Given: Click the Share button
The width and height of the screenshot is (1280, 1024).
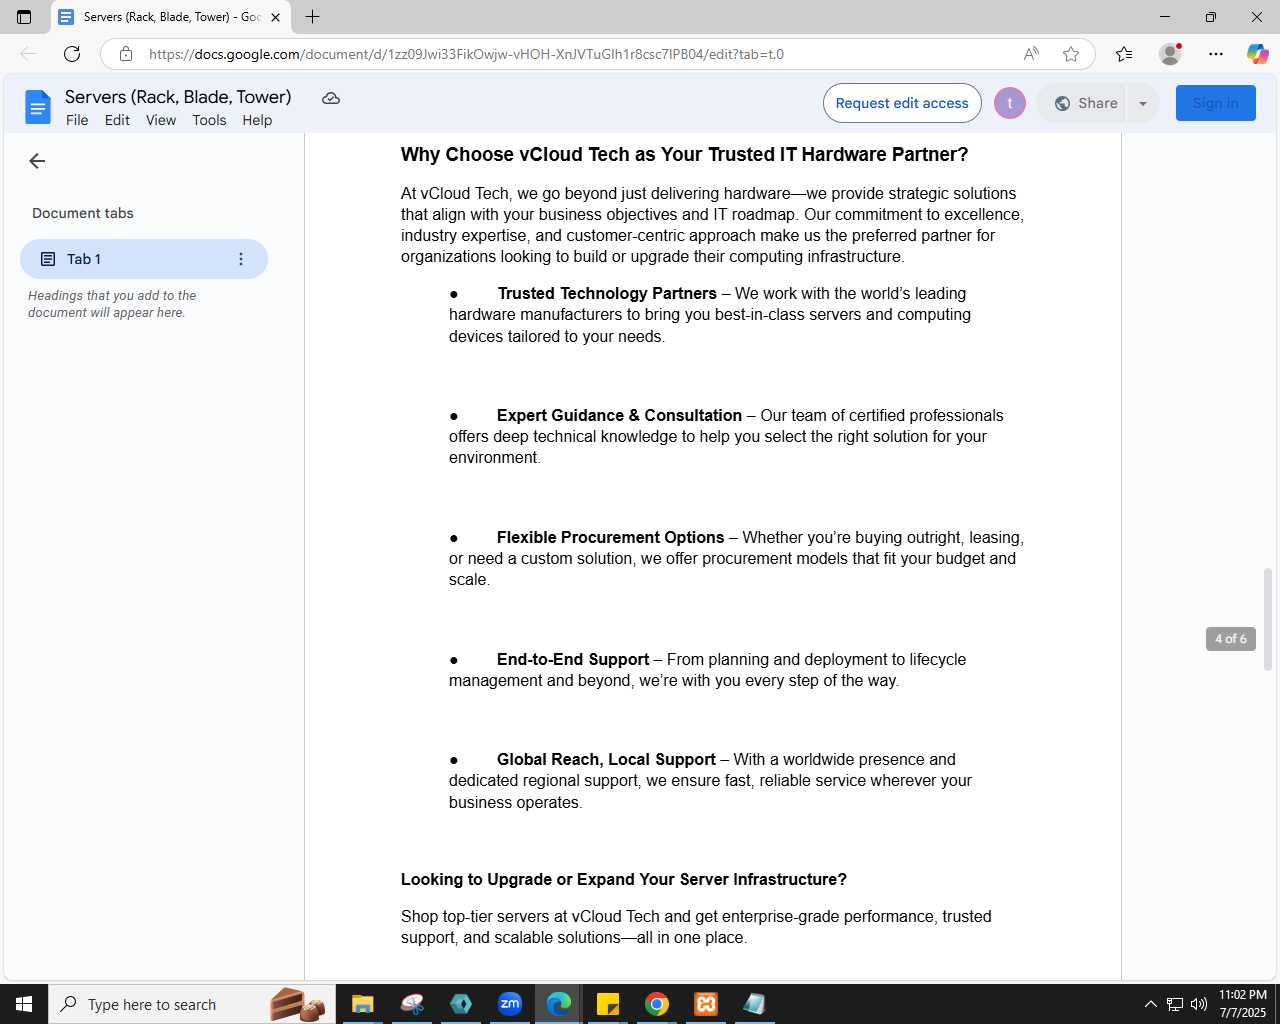Looking at the screenshot, I should pyautogui.click(x=1085, y=103).
